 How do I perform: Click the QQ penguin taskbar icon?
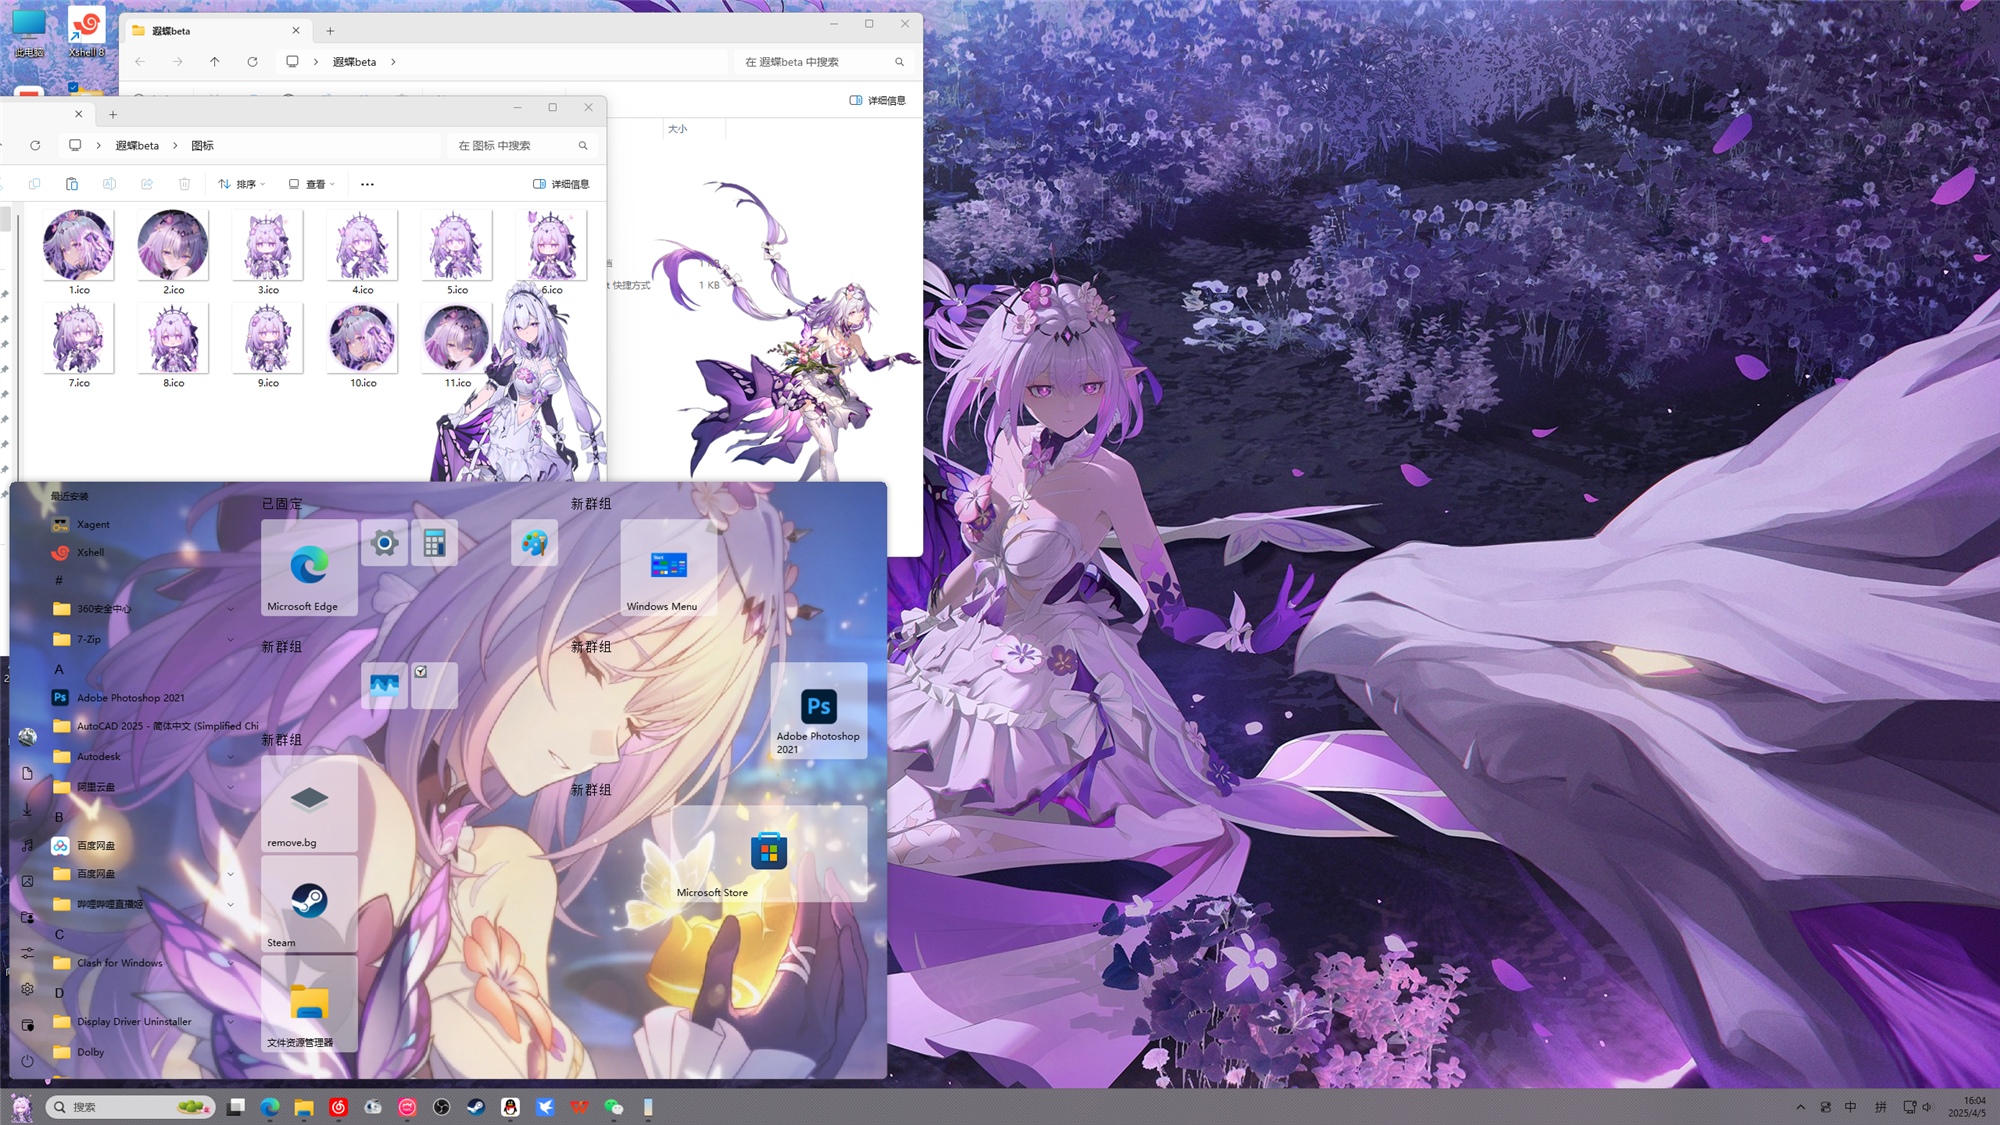511,1107
